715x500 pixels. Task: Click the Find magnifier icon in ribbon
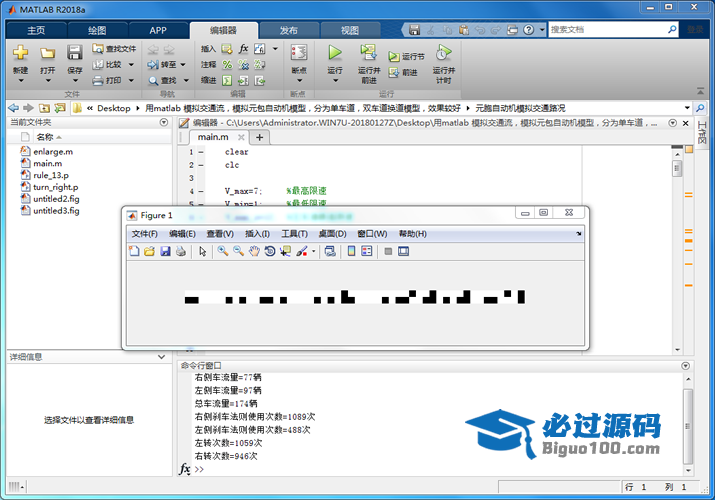pos(153,81)
